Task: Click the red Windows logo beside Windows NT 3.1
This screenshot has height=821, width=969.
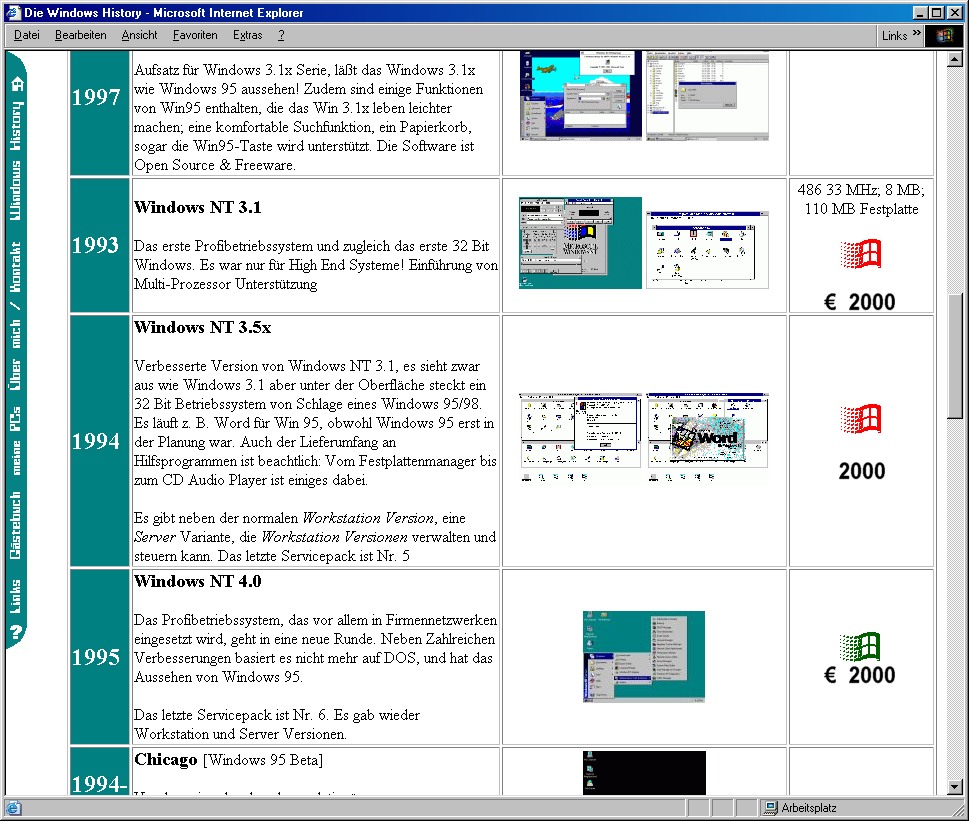Action: pos(861,254)
